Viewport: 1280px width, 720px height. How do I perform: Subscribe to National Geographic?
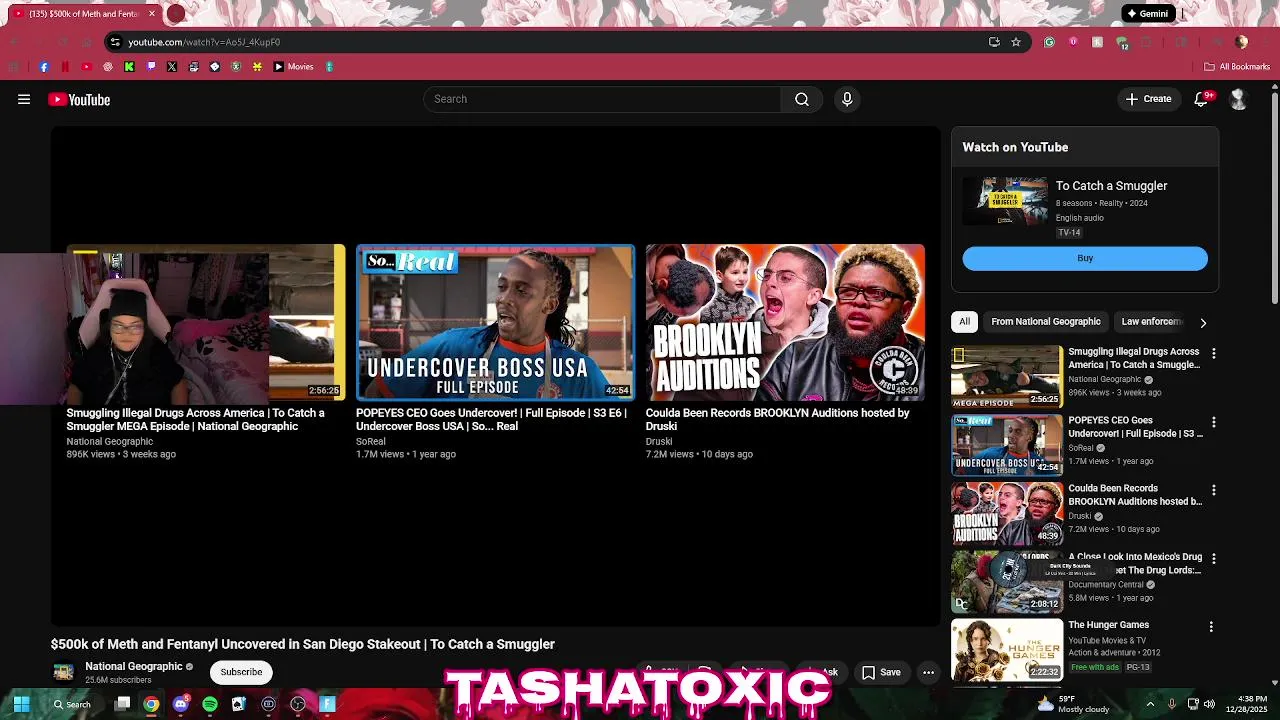pos(241,672)
